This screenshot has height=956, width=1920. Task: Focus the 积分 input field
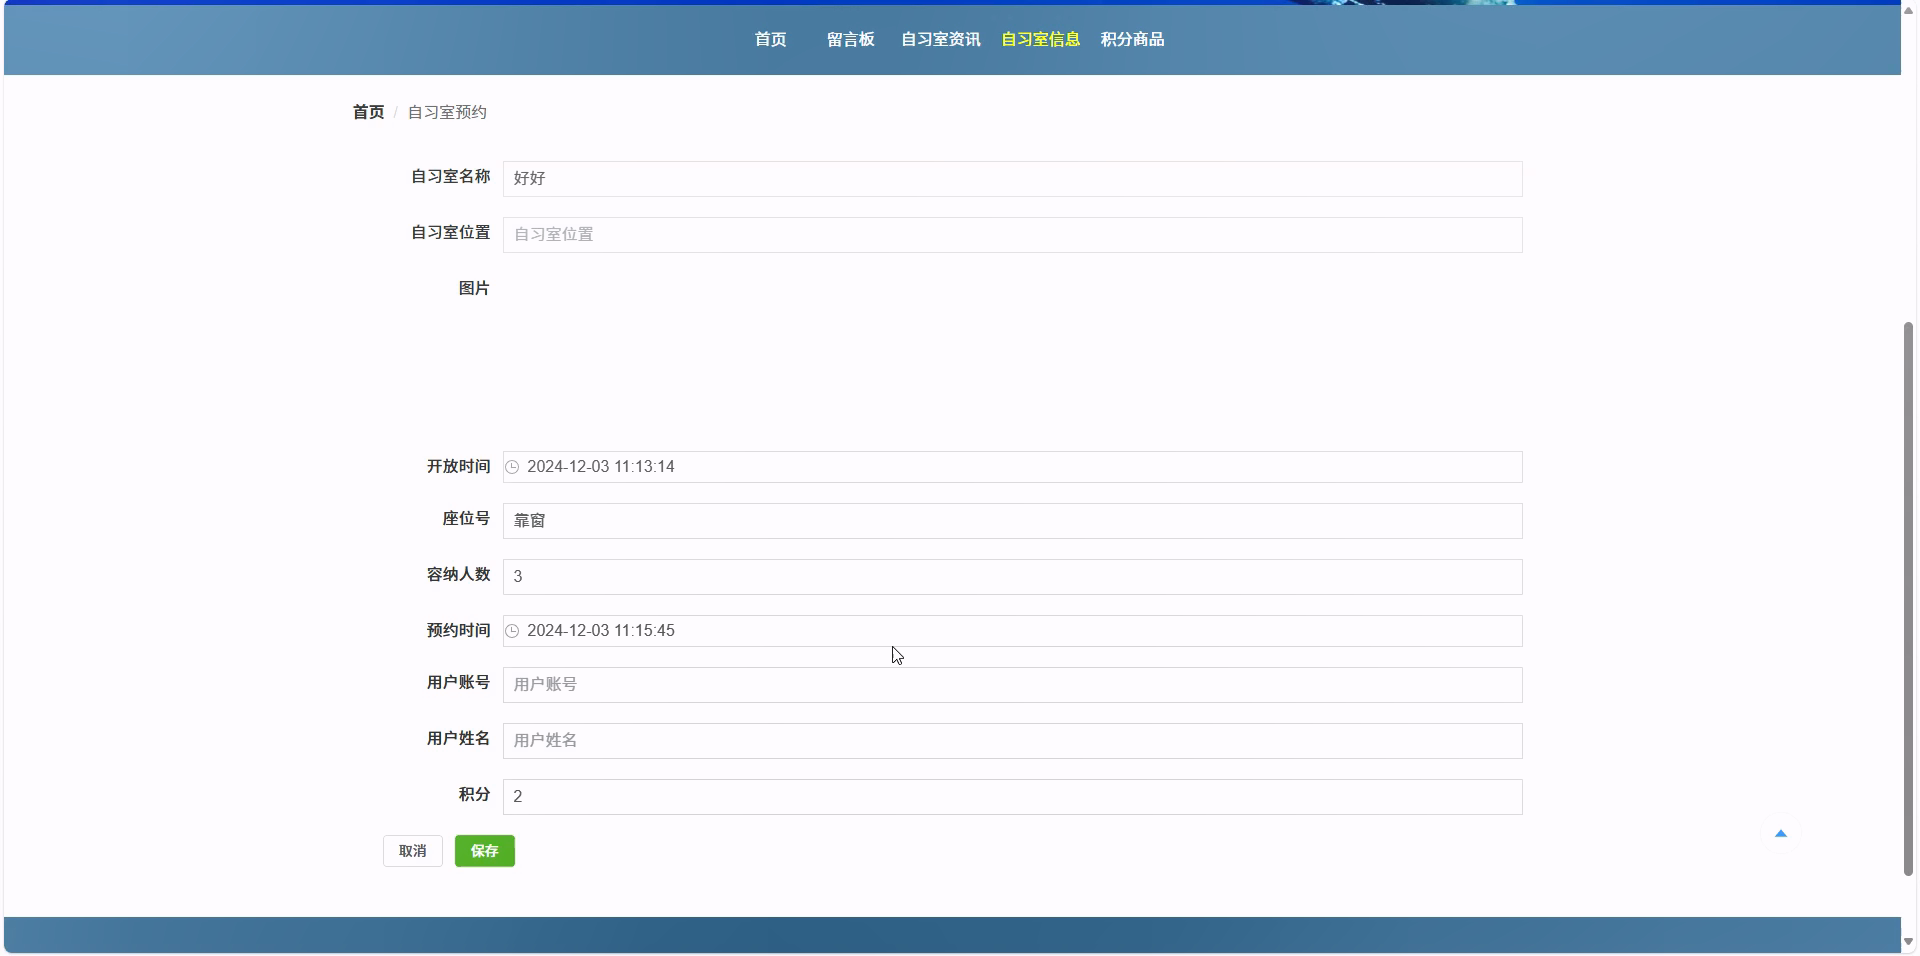click(1012, 797)
